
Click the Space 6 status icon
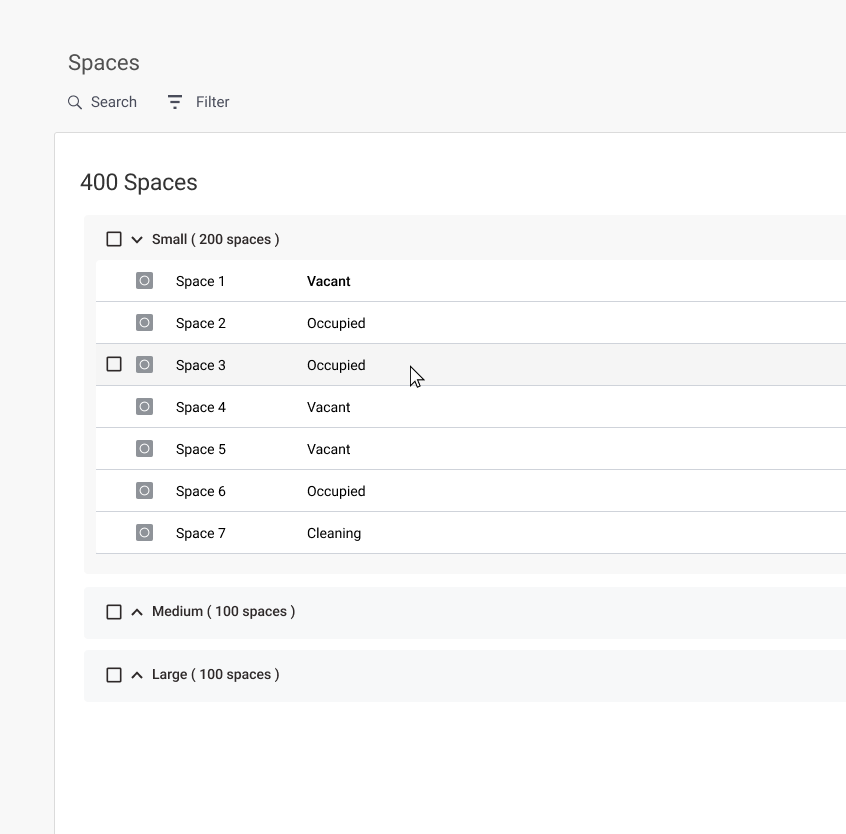point(144,490)
